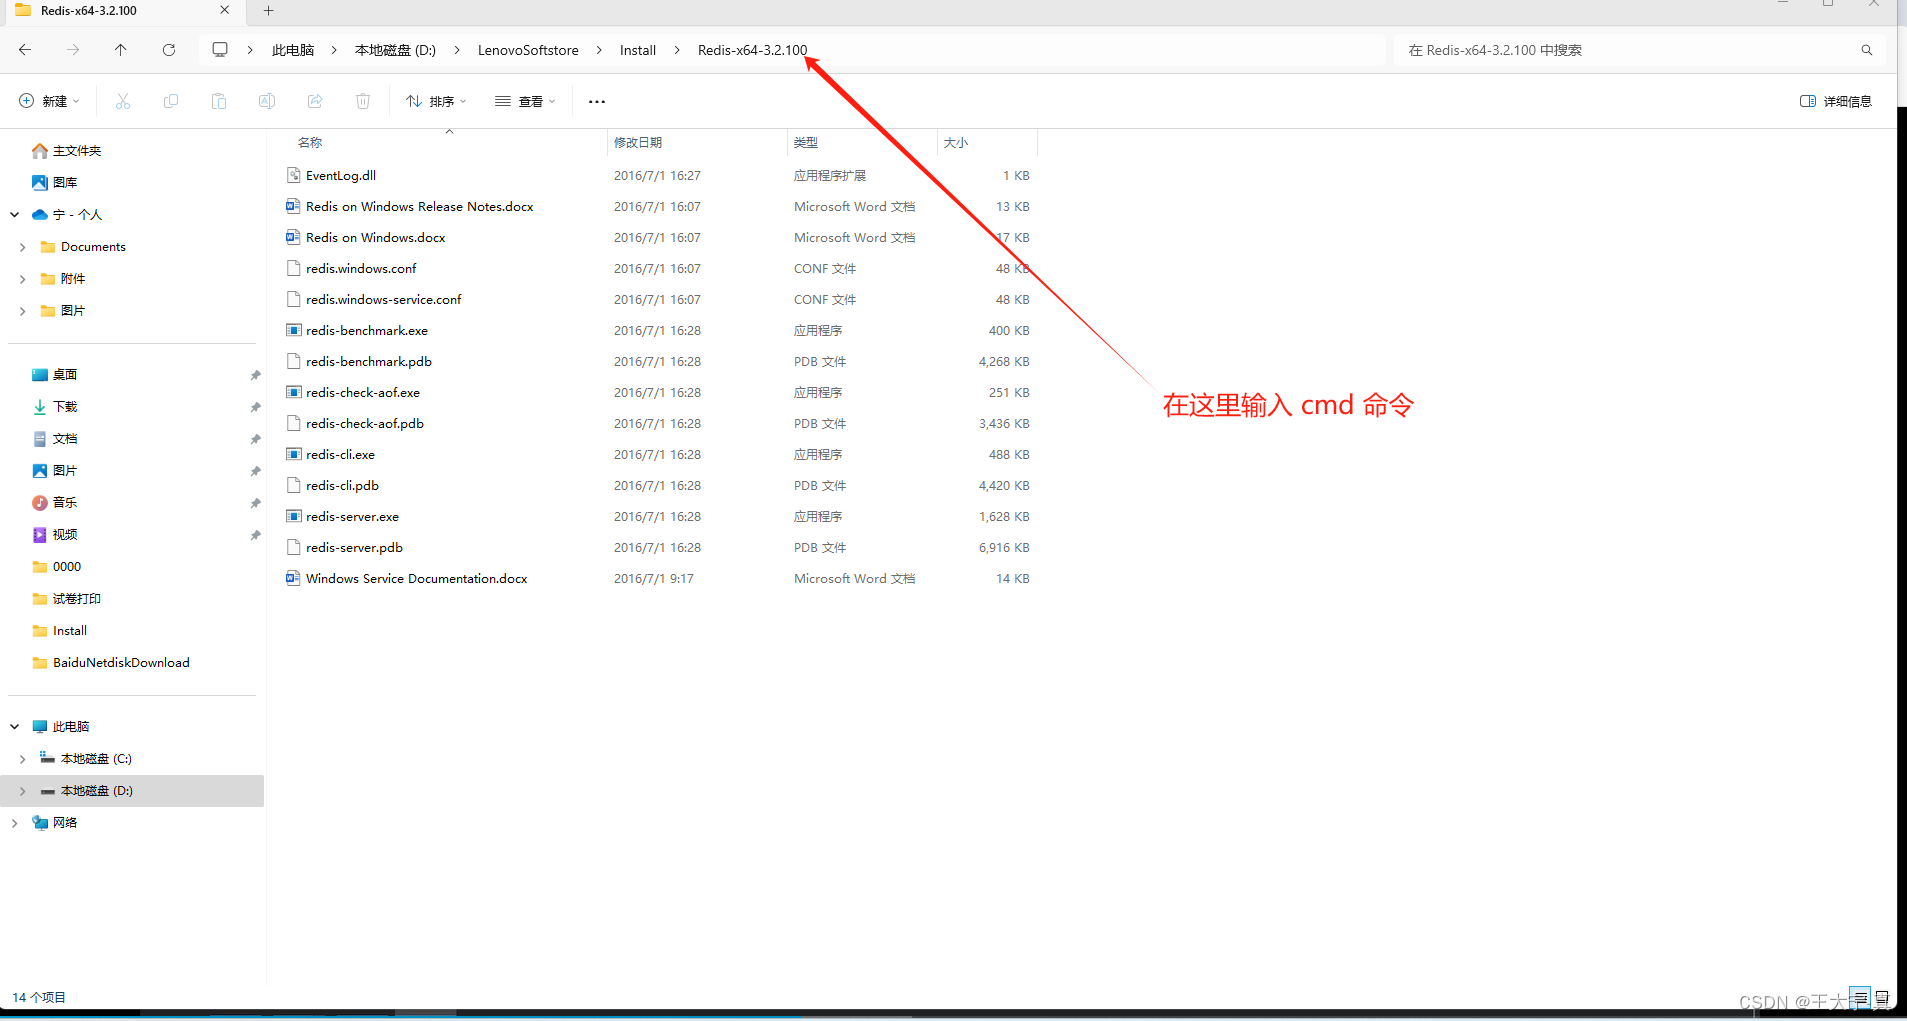Select redis-server.pdb file
Screen dimensions: 1907x1021
pos(354,547)
